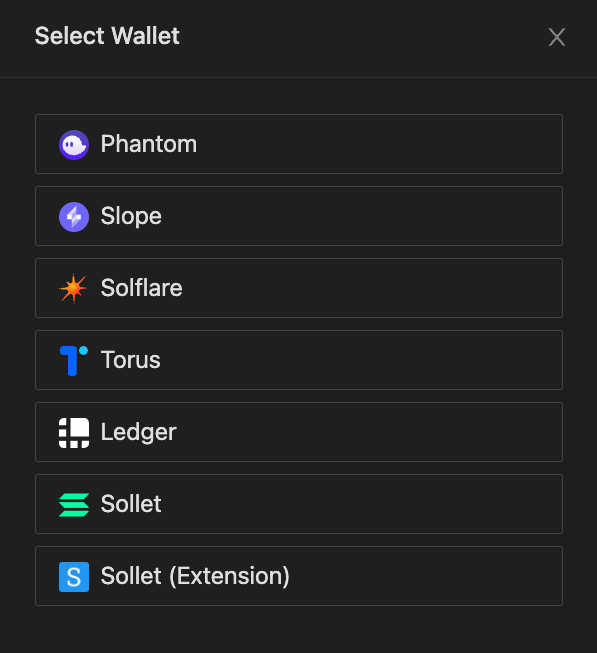
Task: Connect using the Solflare wallet
Action: [299, 288]
